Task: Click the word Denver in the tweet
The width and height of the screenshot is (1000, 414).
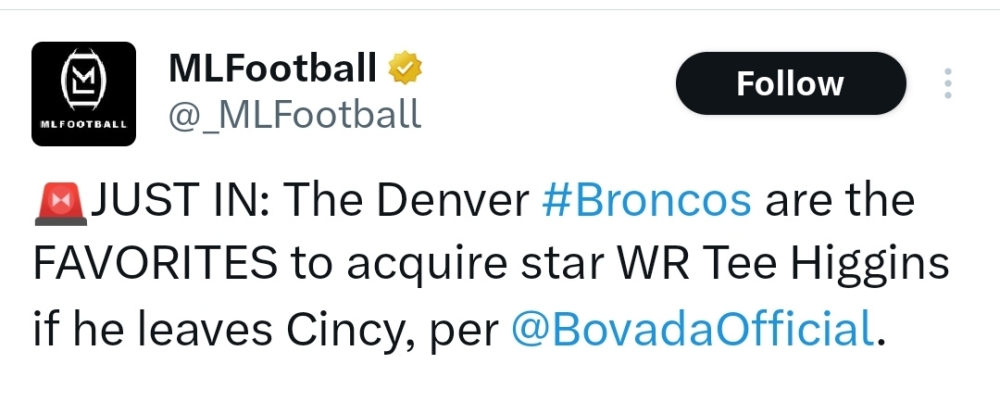Action: tap(455, 200)
